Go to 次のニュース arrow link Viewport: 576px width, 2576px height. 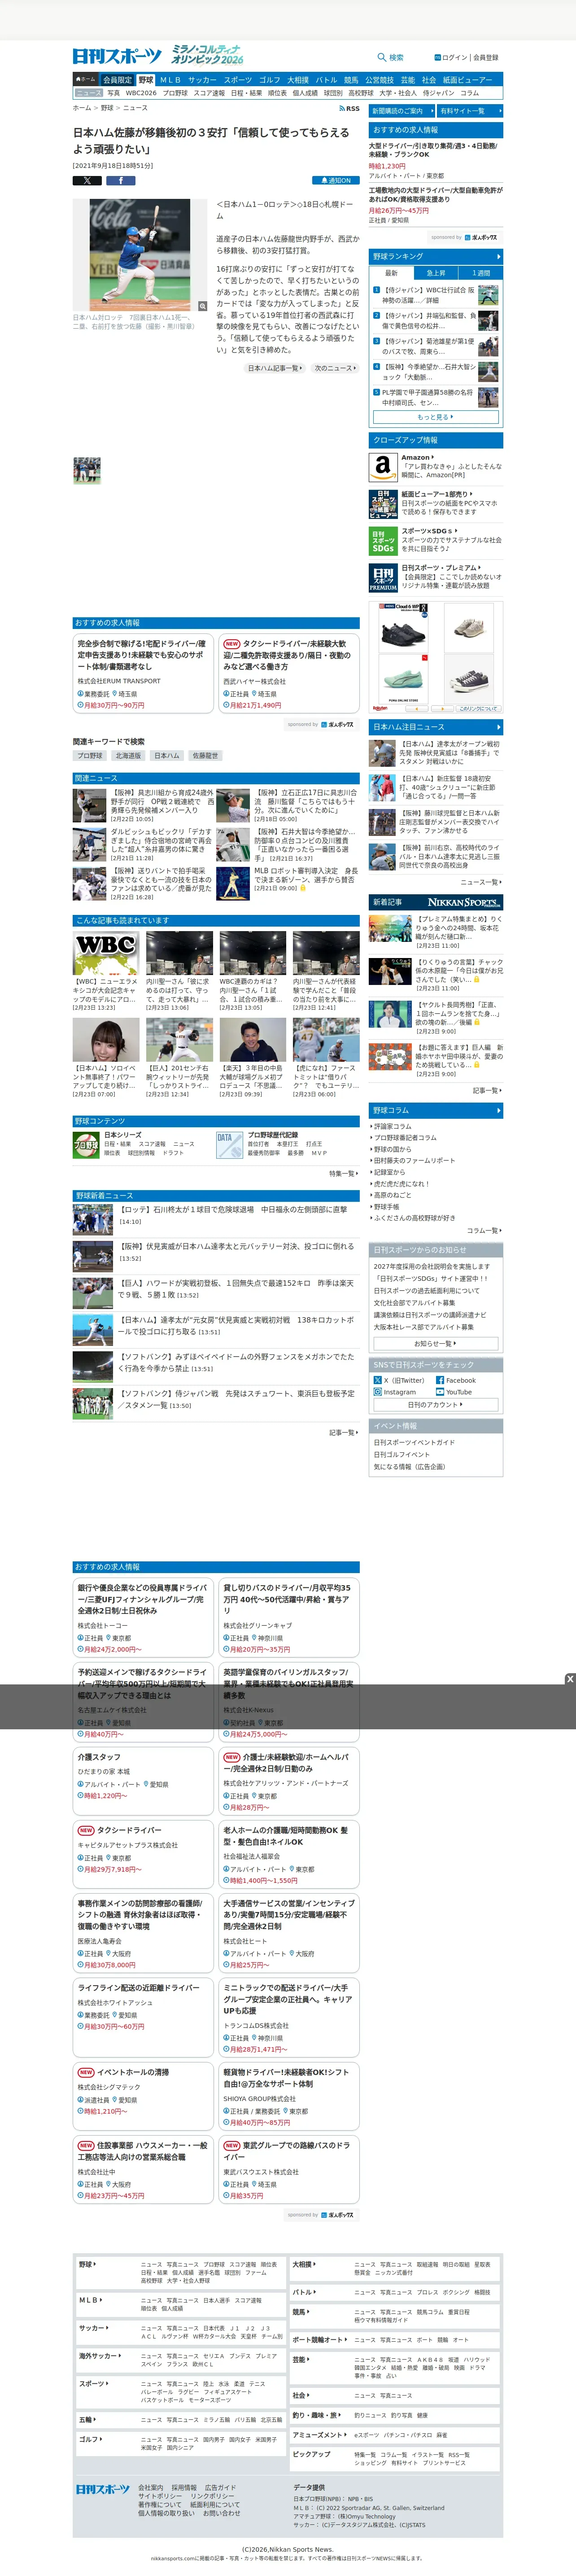[335, 368]
